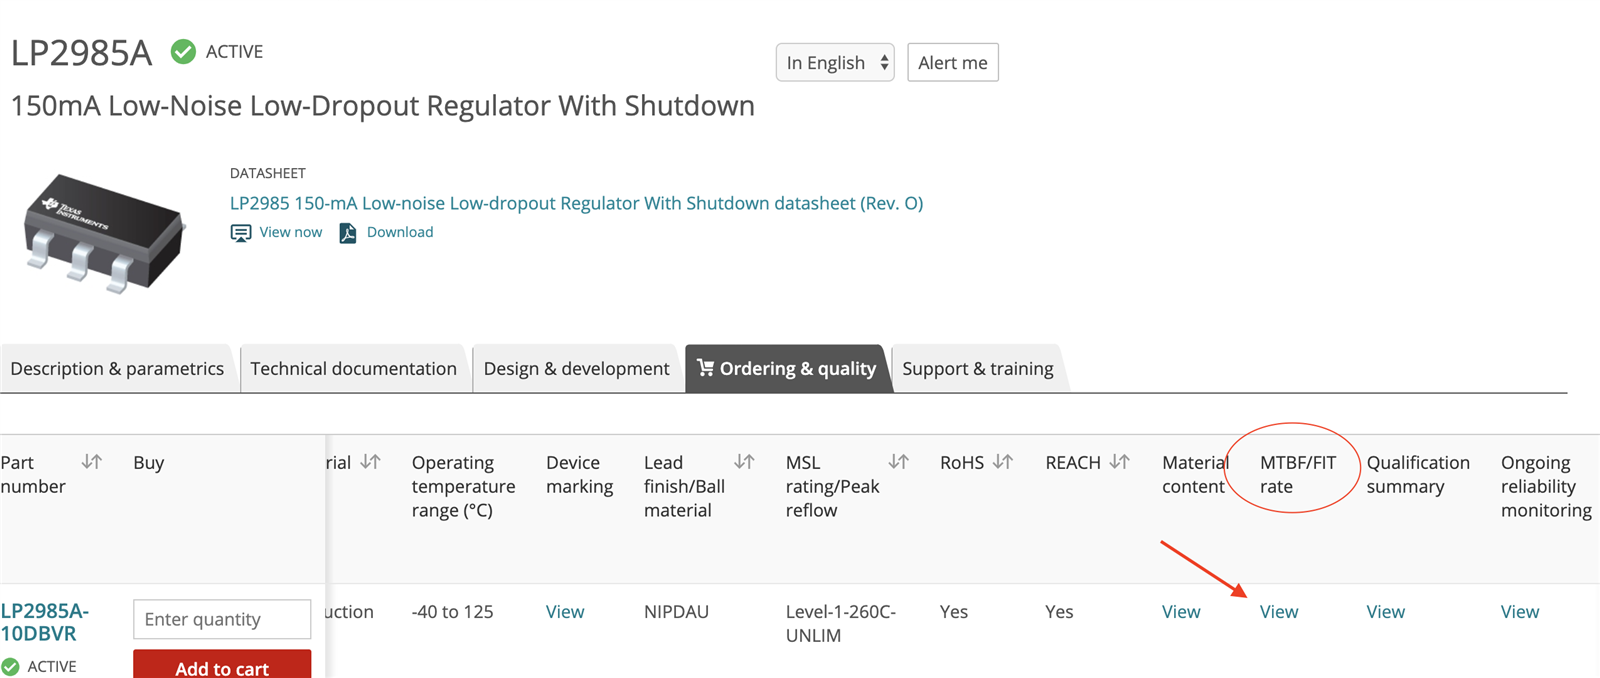Sort the RoHS column arrows

pyautogui.click(x=1003, y=462)
